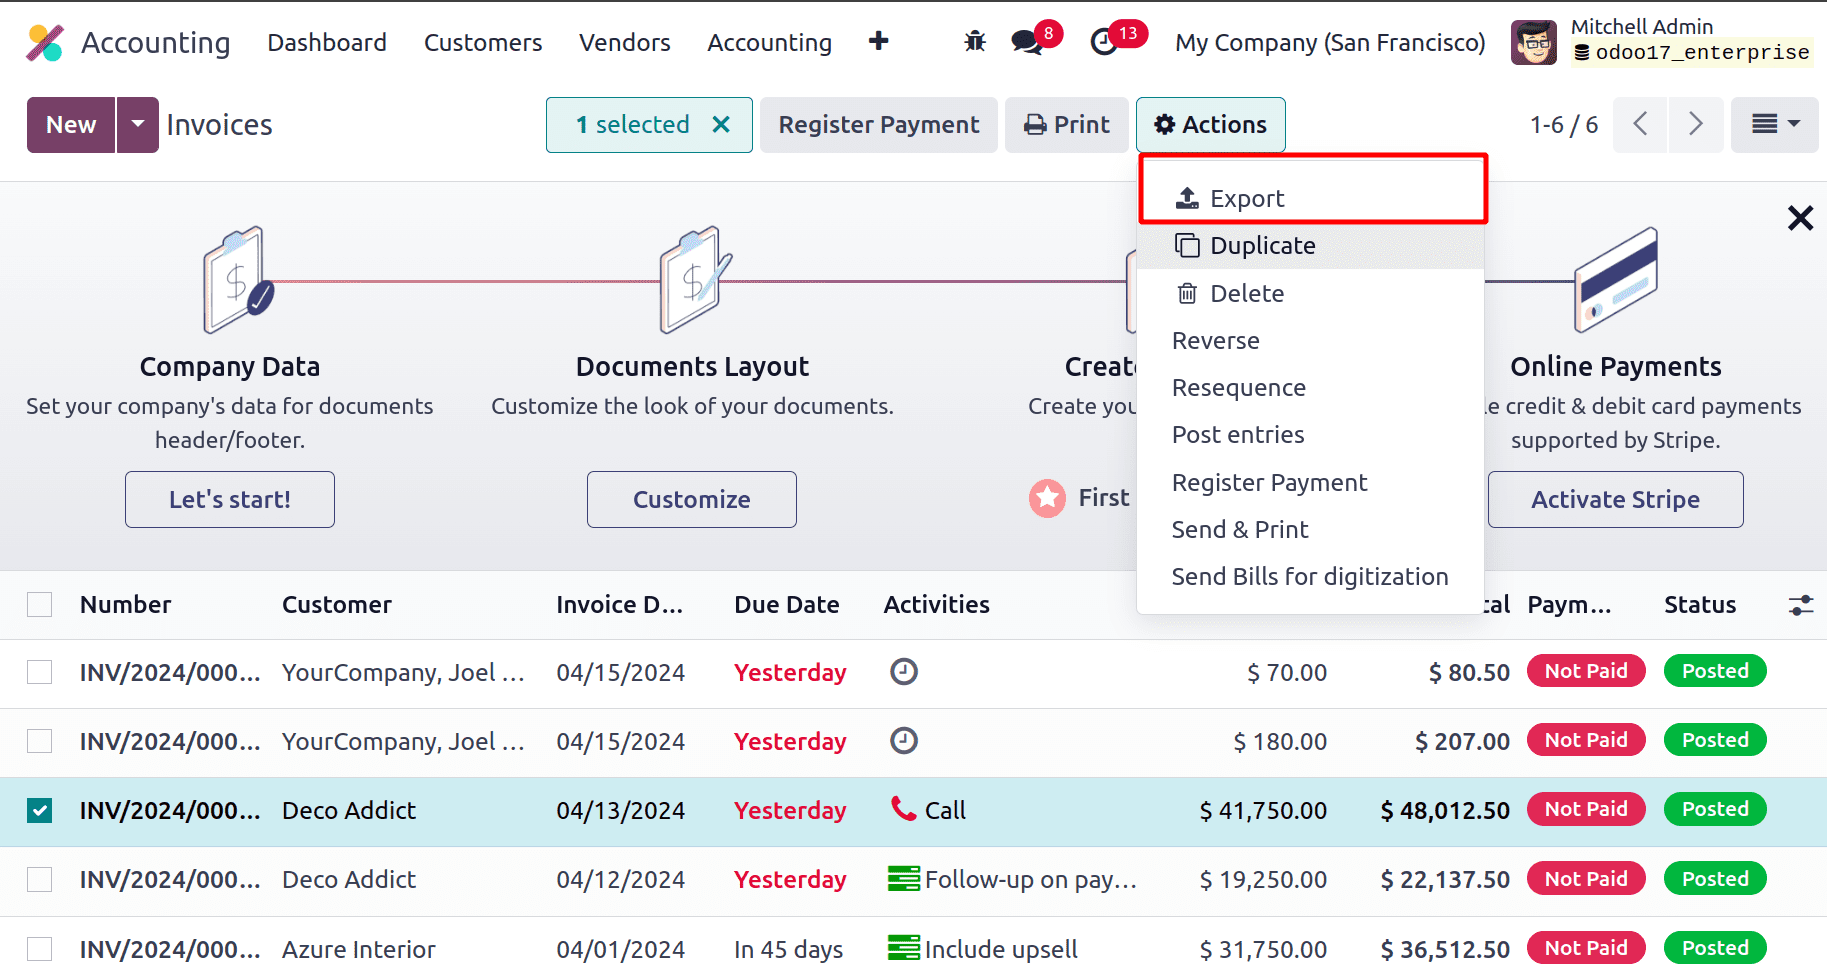Clear the 1 selected filter with X
This screenshot has width=1827, height=968.
[x=721, y=124]
